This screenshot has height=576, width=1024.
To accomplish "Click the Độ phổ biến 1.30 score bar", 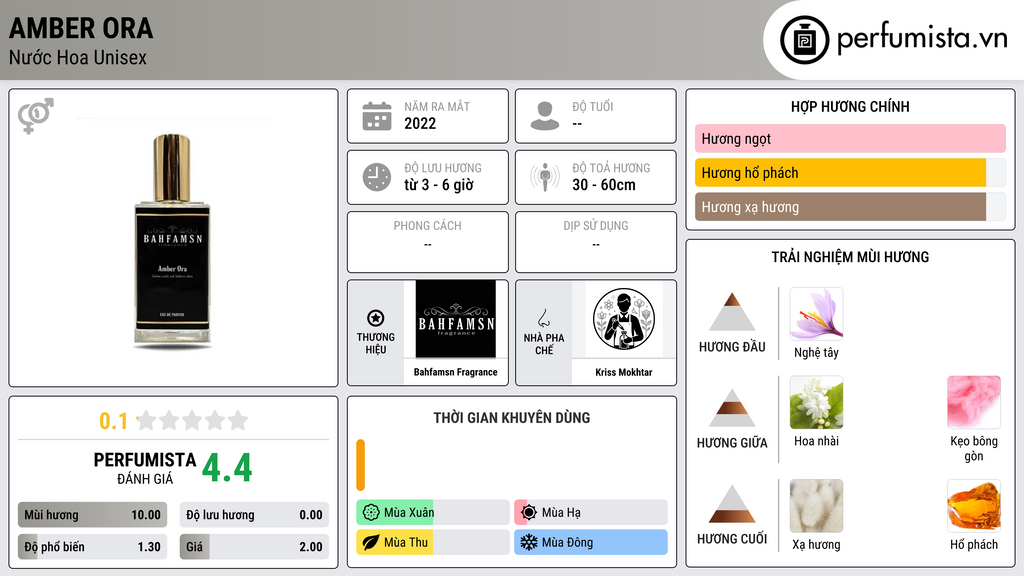I will point(92,547).
